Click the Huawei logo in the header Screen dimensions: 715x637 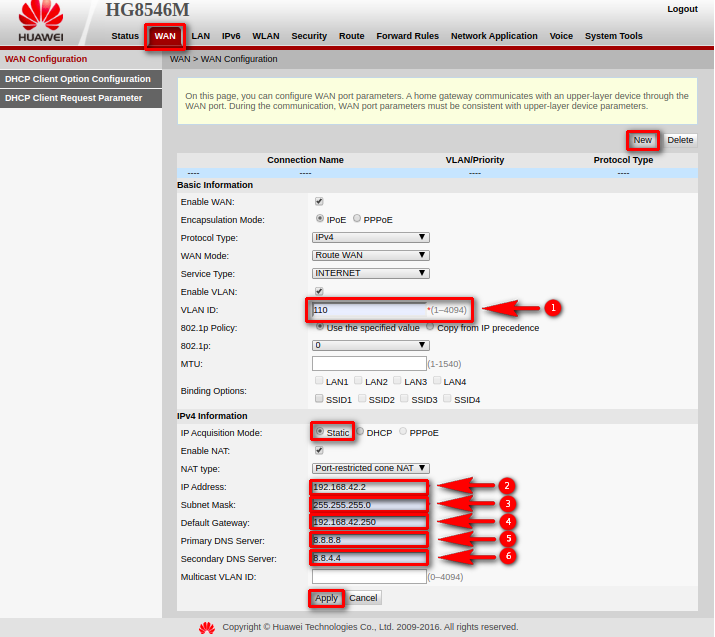40,22
